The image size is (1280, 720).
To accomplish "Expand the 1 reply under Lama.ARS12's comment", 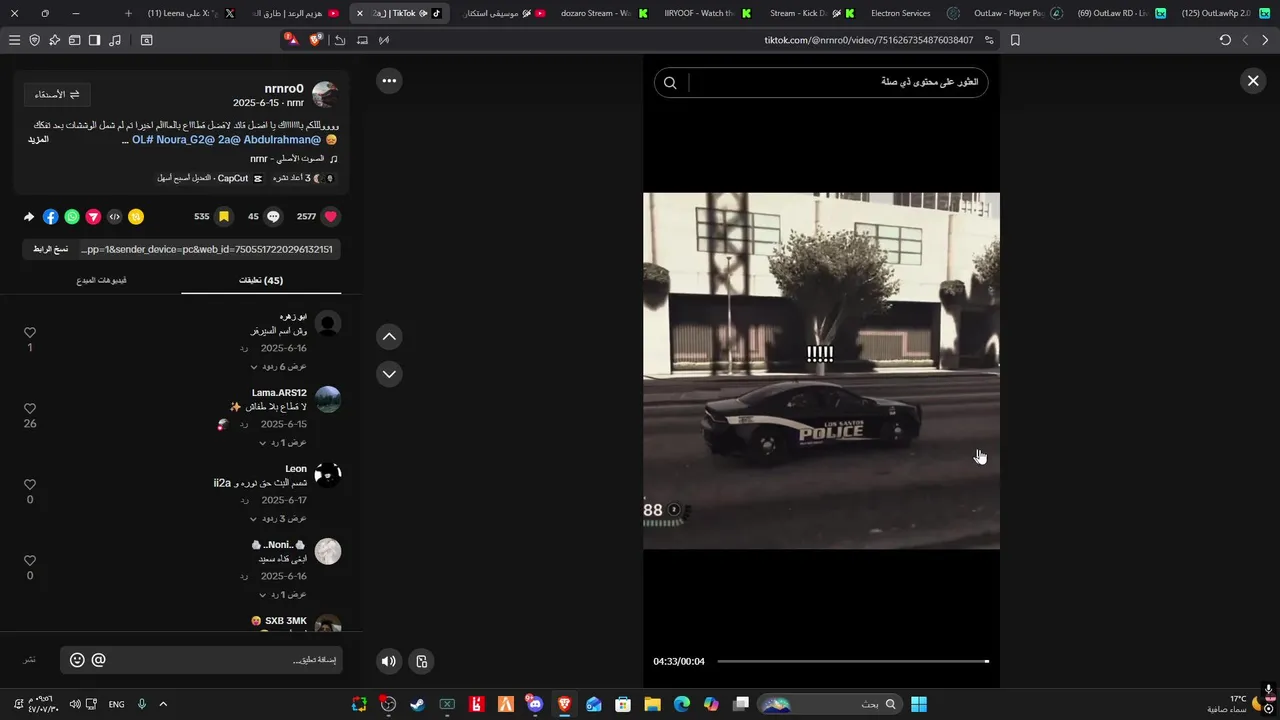I will pos(283,442).
